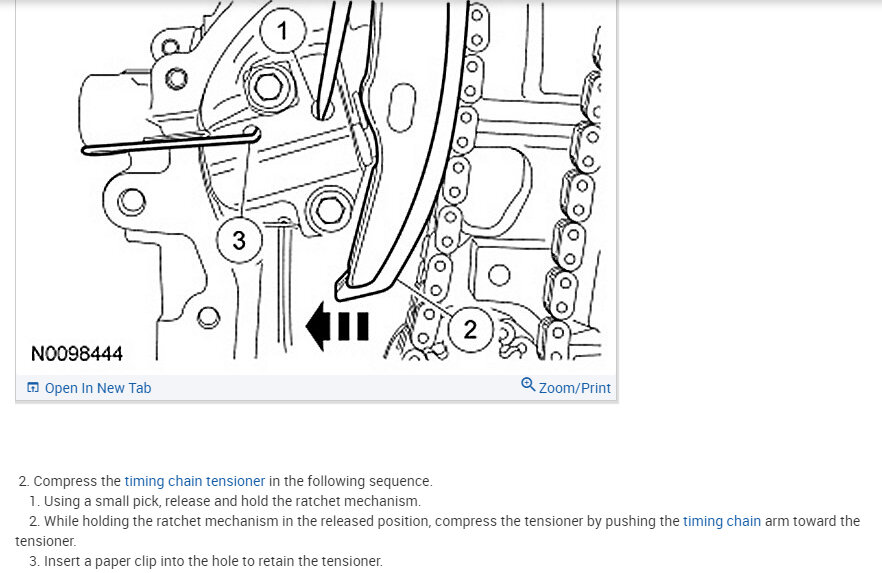Follow the timing chain tensioner link
The width and height of the screenshot is (882, 573).
click(x=195, y=481)
